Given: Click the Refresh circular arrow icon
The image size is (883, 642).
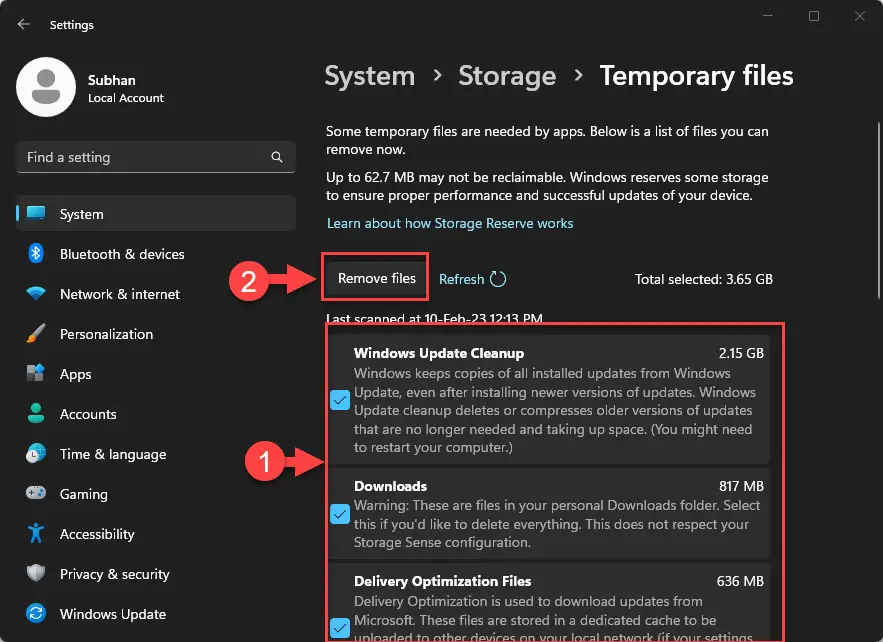Looking at the screenshot, I should pos(498,279).
